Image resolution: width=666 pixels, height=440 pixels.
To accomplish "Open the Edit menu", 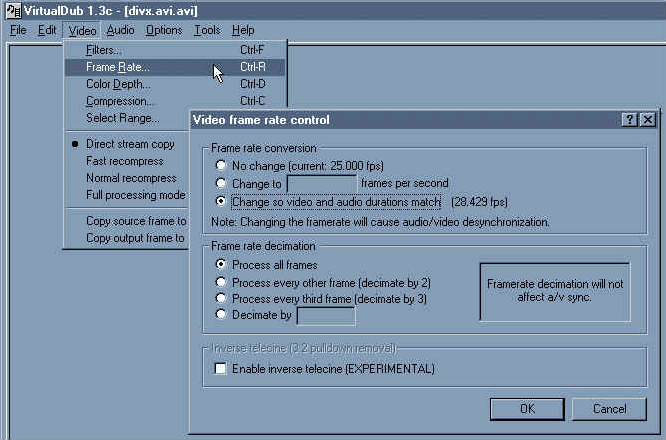I will click(47, 31).
